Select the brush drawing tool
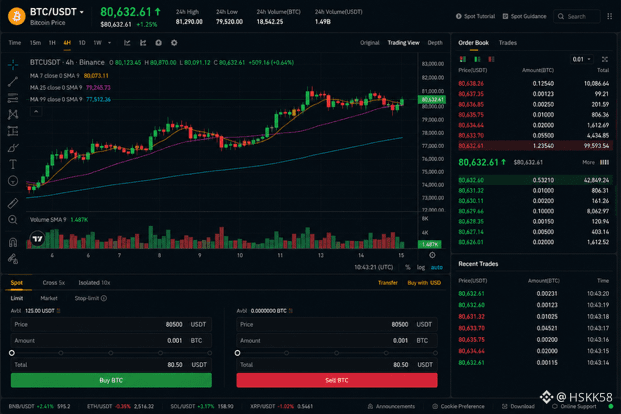This screenshot has height=414, width=621. pos(13,148)
